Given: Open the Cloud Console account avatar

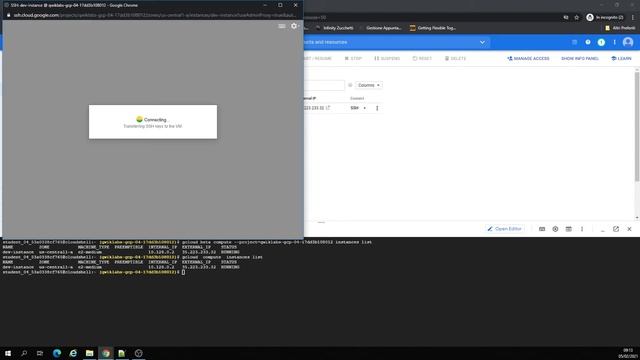Looking at the screenshot, I should tap(628, 42).
